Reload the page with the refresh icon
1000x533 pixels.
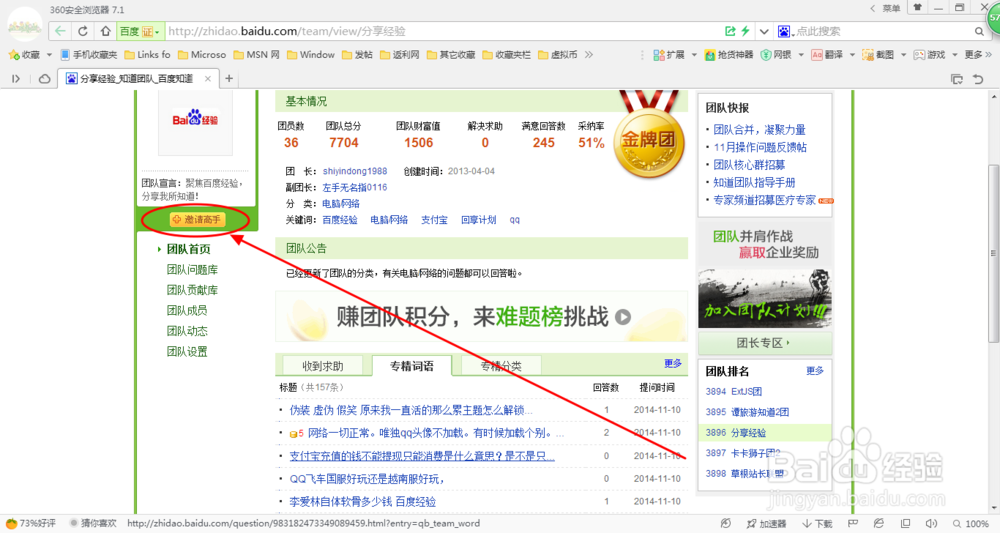point(83,31)
